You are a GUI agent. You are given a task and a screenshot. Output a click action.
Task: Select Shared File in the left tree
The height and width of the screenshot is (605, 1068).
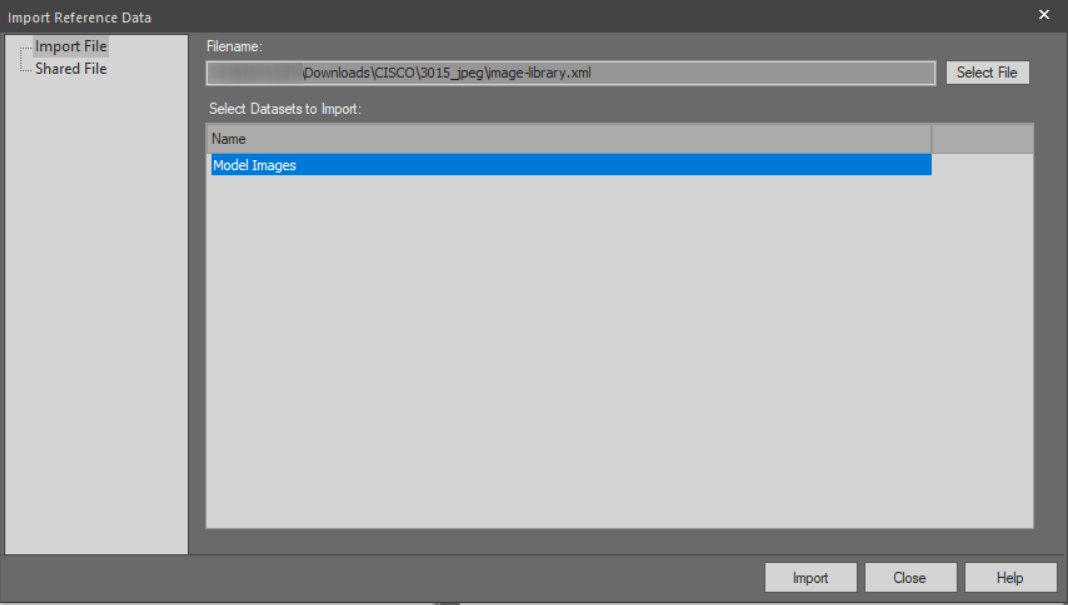point(70,69)
